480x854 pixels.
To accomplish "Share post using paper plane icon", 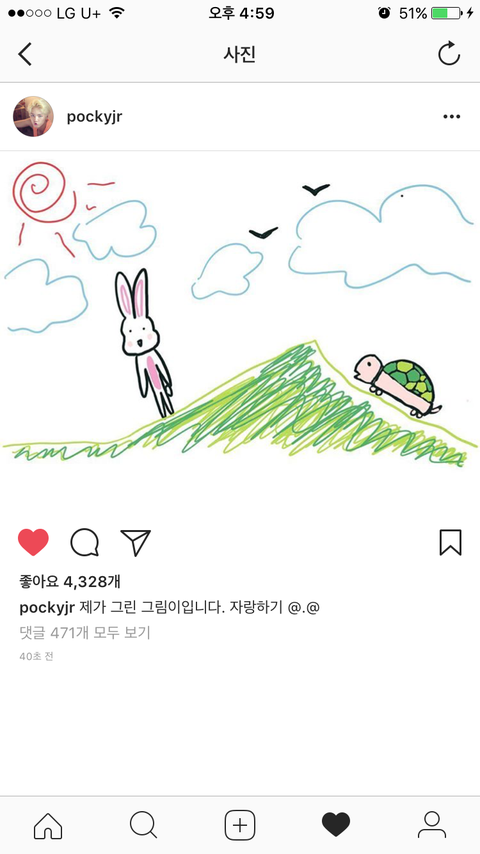I will pyautogui.click(x=135, y=542).
